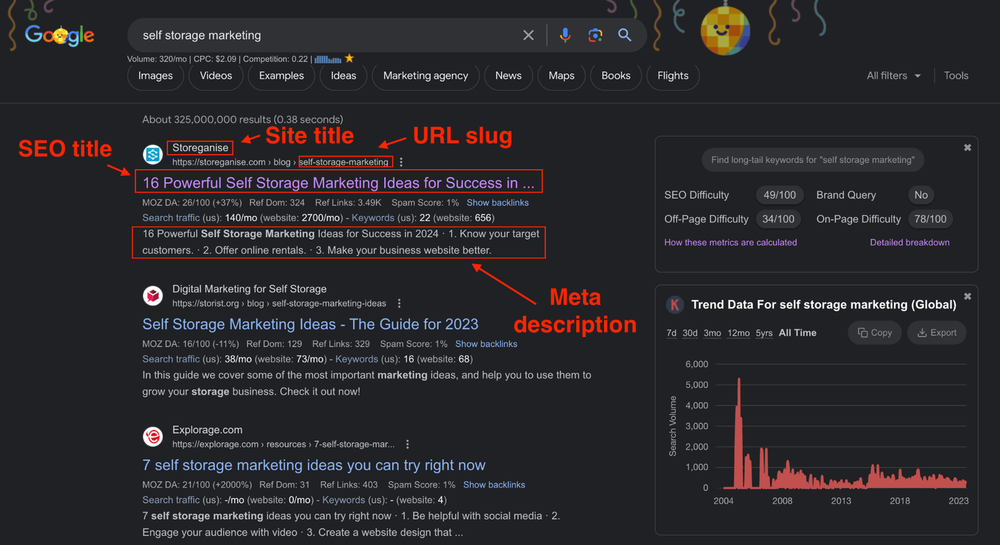Open Self Storage Marketing Ideas Guide for 2023
Viewport: 1000px width, 545px height.
tap(310, 324)
